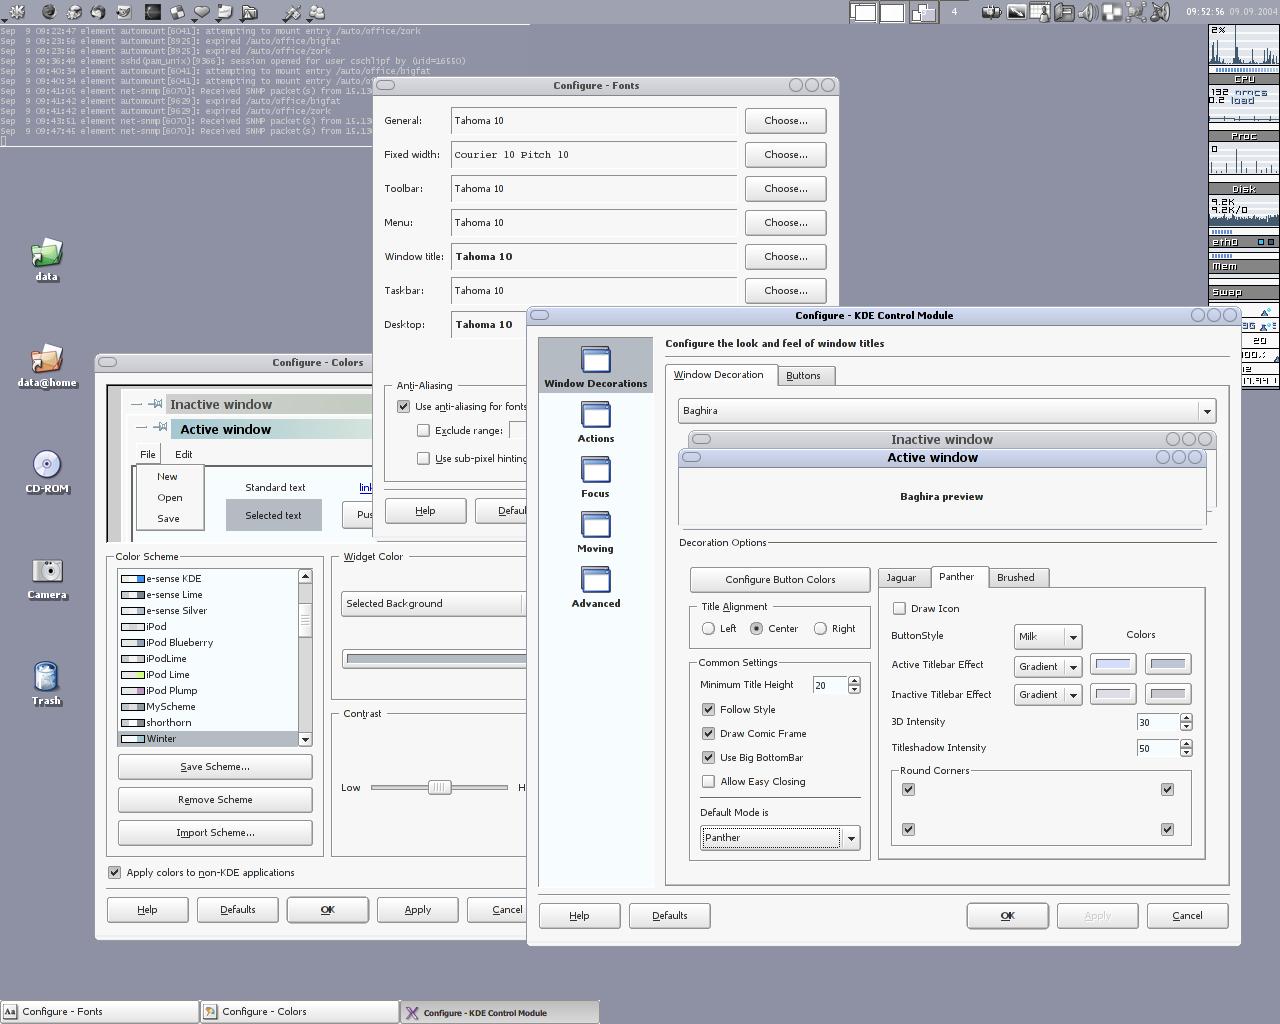Click File menu in colors preview
The width and height of the screenshot is (1280, 1024).
147,454
